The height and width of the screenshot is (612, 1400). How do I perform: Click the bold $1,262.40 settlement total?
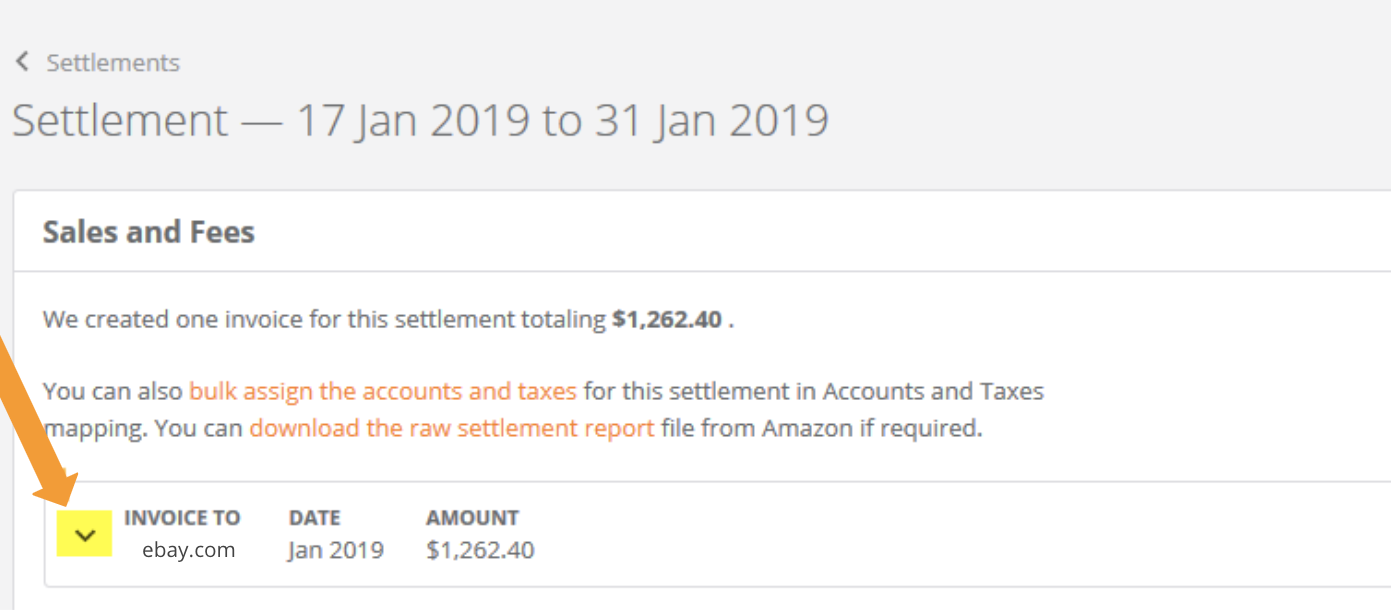pos(667,320)
